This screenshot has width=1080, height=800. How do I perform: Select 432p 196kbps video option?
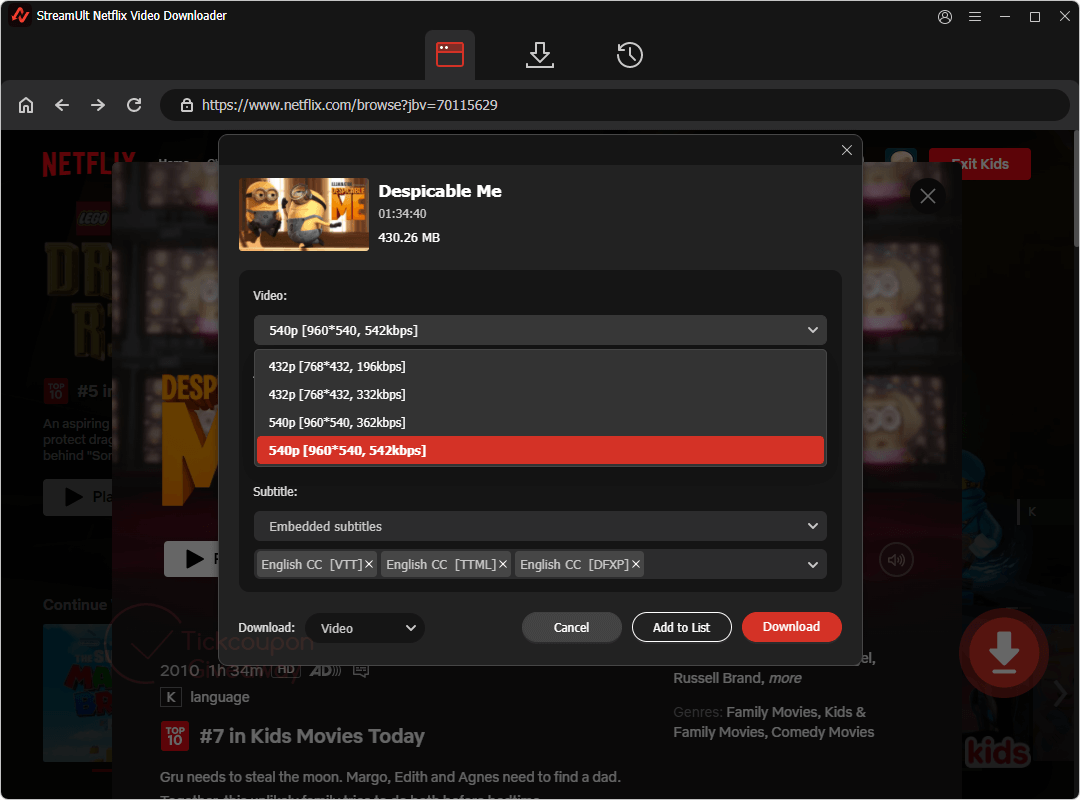tap(540, 366)
